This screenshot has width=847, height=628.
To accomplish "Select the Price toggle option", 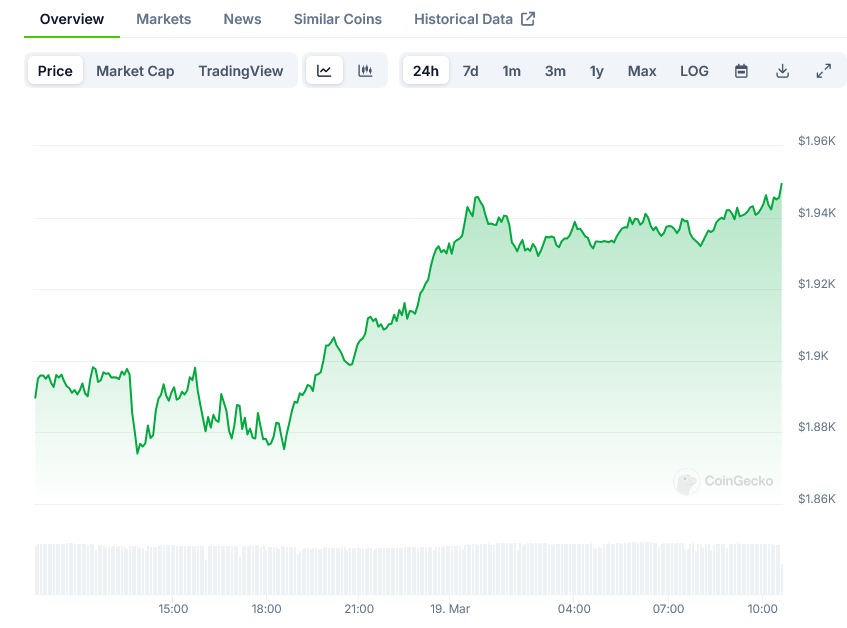I will click(55, 71).
